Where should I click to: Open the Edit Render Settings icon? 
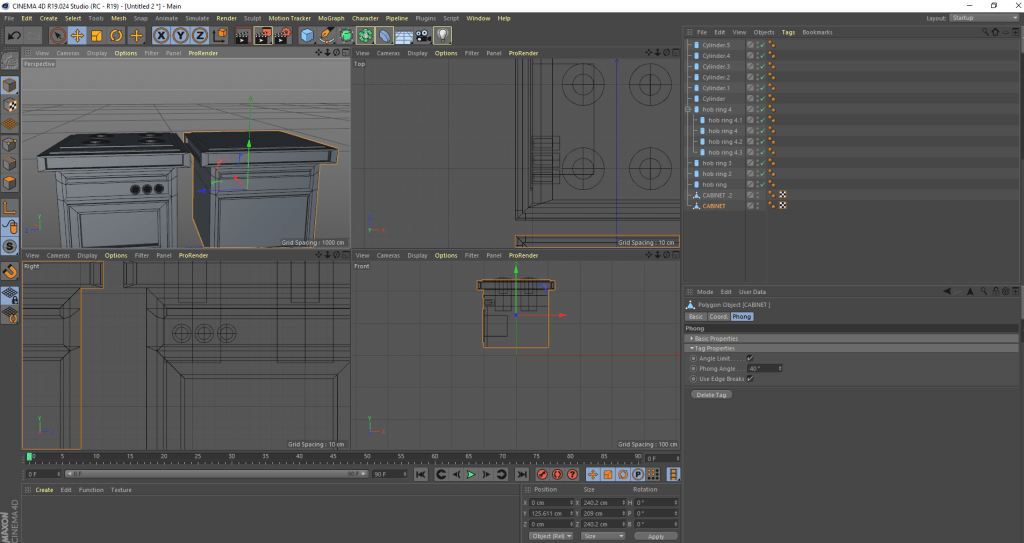(x=283, y=36)
